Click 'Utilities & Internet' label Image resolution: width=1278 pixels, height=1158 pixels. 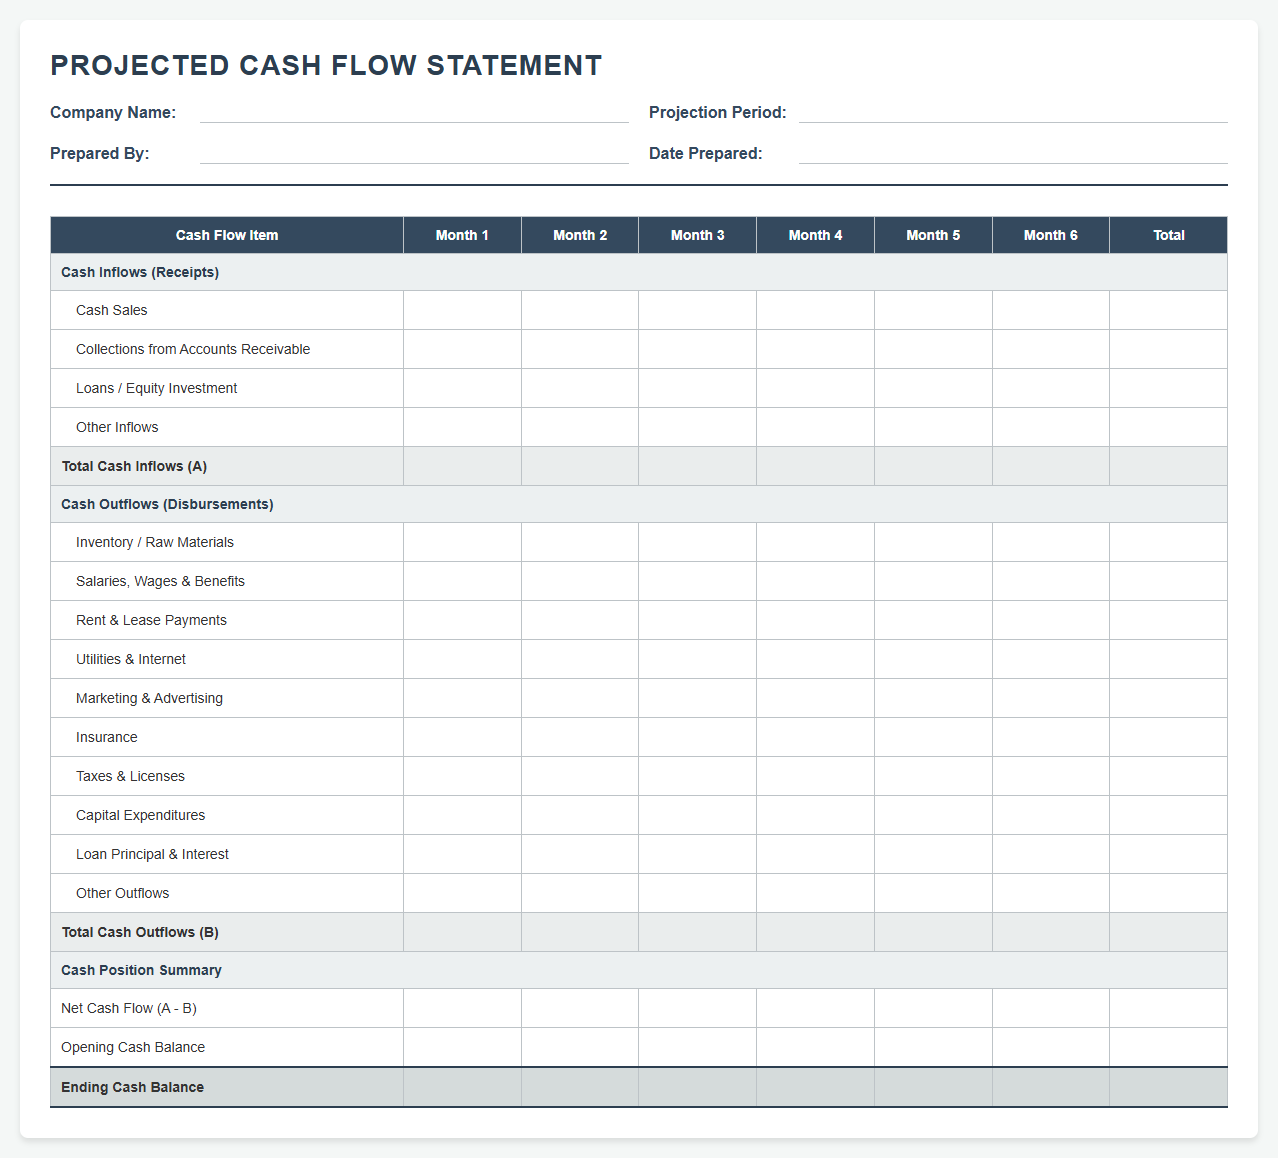pyautogui.click(x=131, y=659)
